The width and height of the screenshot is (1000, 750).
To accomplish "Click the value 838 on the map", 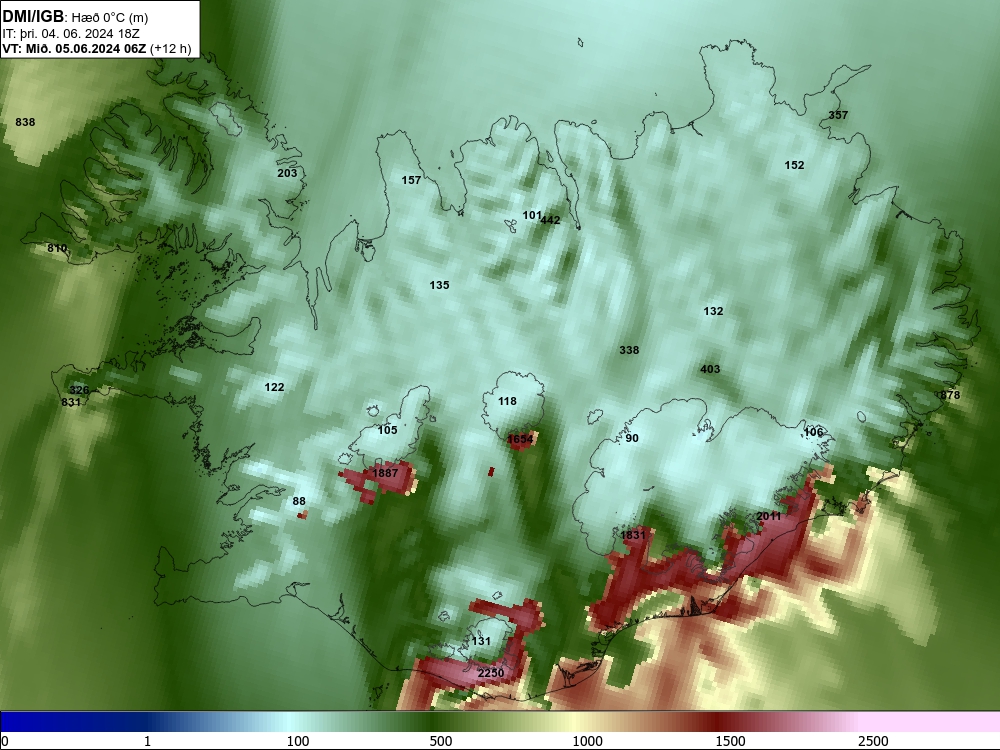I will (26, 122).
